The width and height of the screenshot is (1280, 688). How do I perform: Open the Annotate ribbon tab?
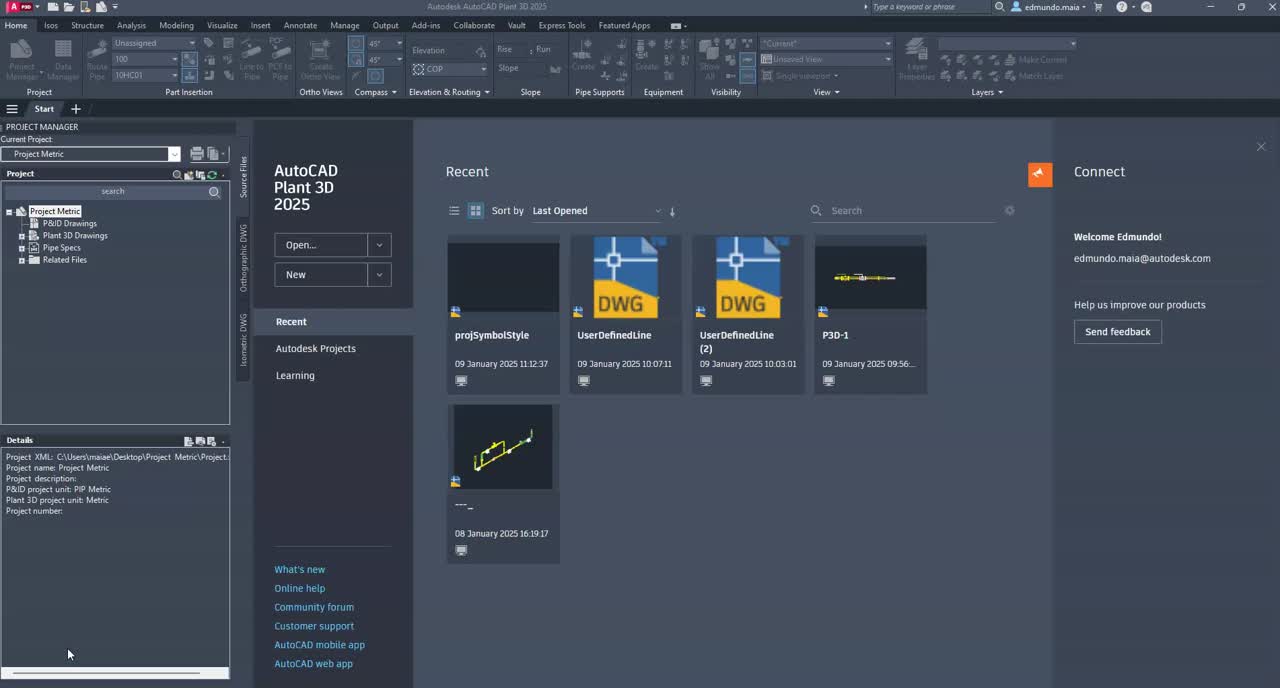pos(300,25)
